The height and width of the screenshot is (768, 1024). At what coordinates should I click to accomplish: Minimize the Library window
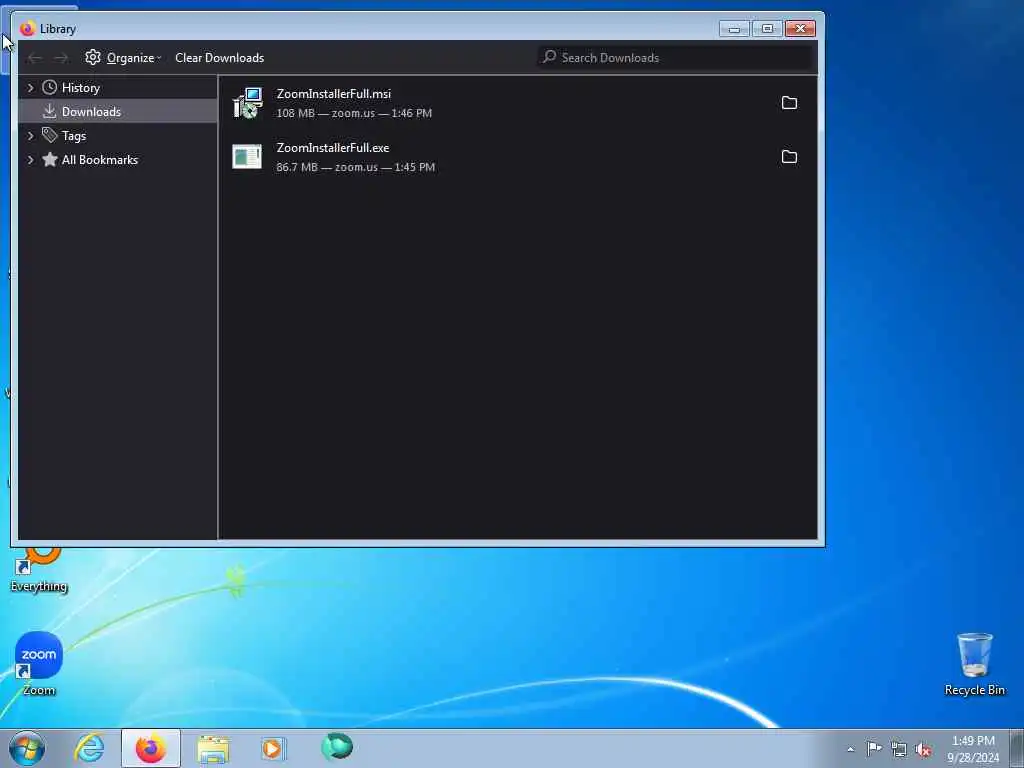[x=734, y=29]
